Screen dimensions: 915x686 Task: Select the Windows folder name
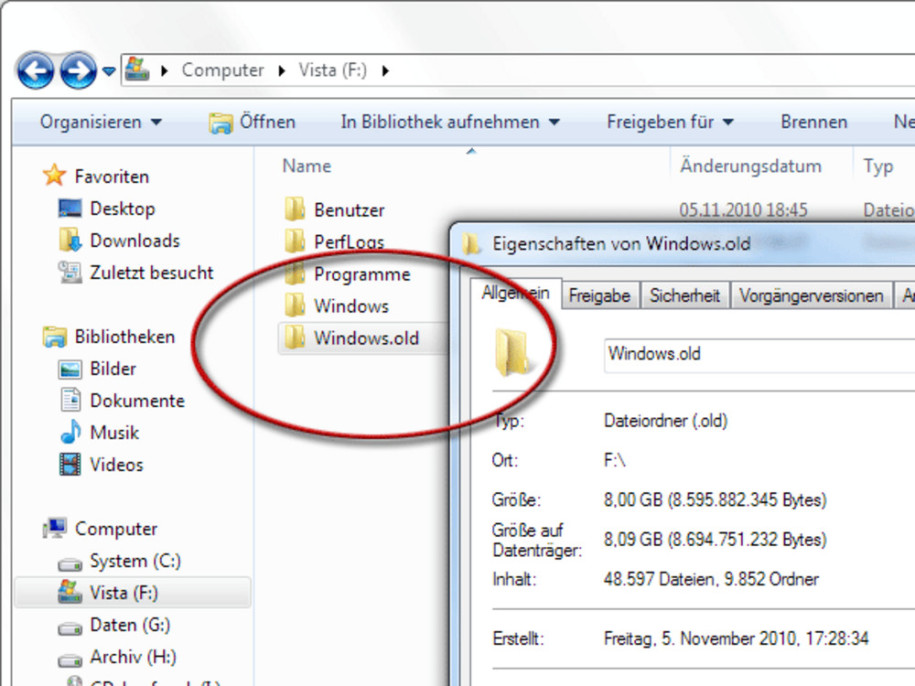pos(351,306)
